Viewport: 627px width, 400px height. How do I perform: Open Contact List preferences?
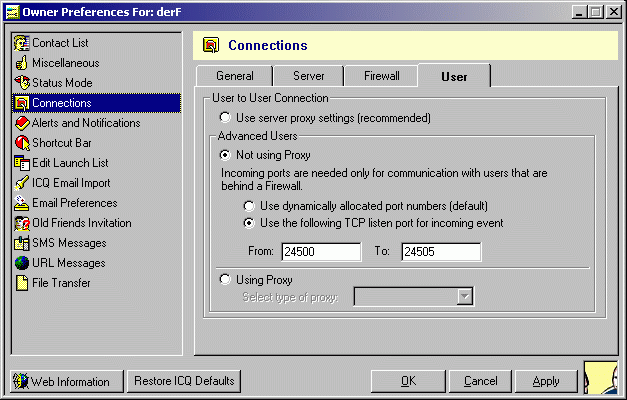coord(96,43)
